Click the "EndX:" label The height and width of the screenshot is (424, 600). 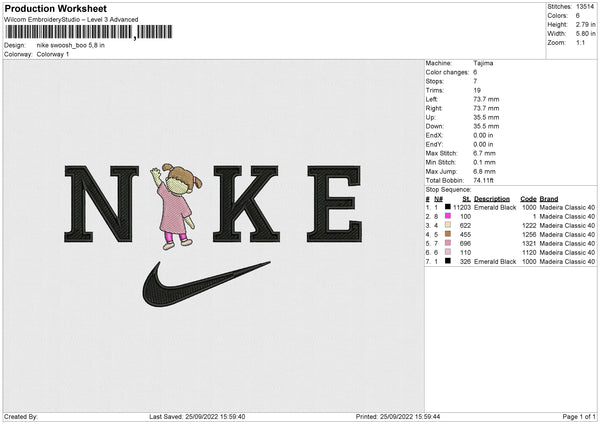[x=434, y=135]
